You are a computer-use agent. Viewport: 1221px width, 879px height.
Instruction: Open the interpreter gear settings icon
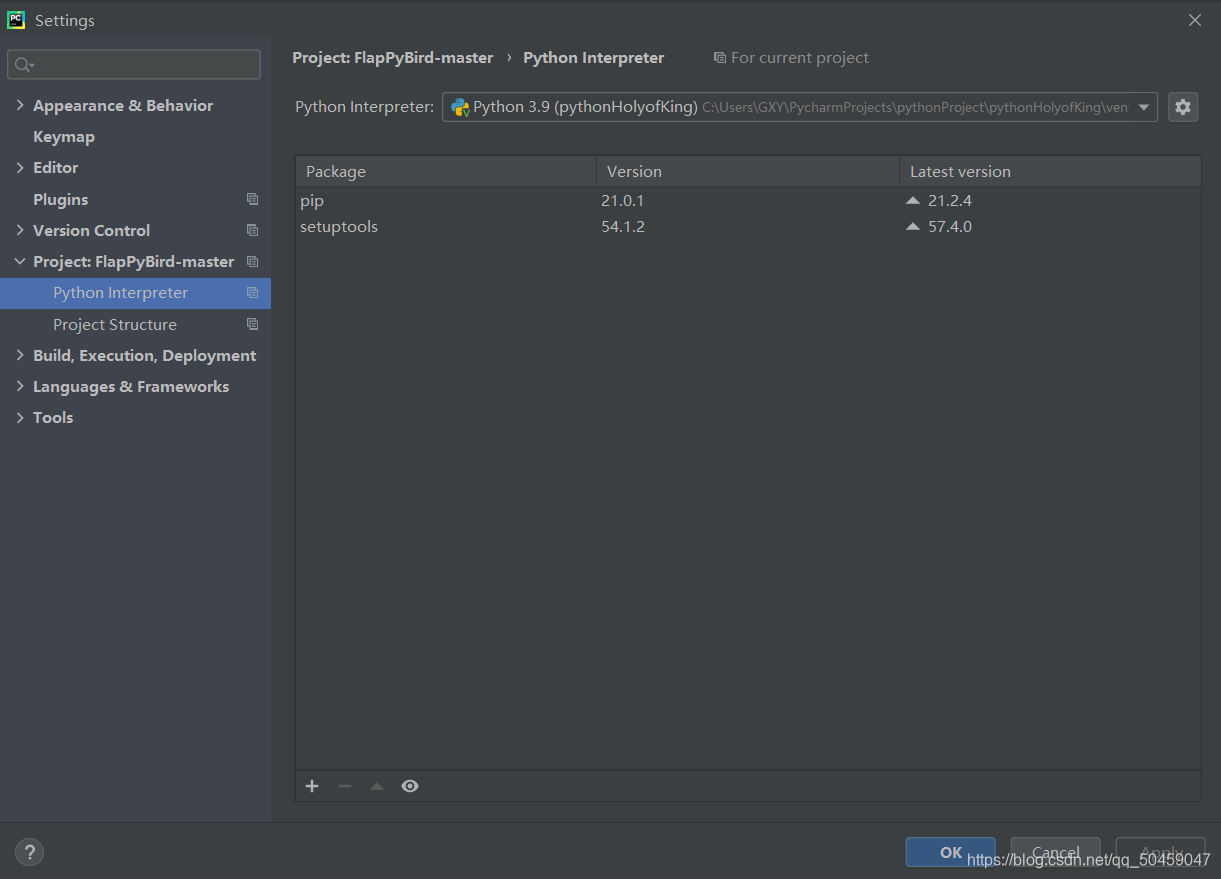1183,107
